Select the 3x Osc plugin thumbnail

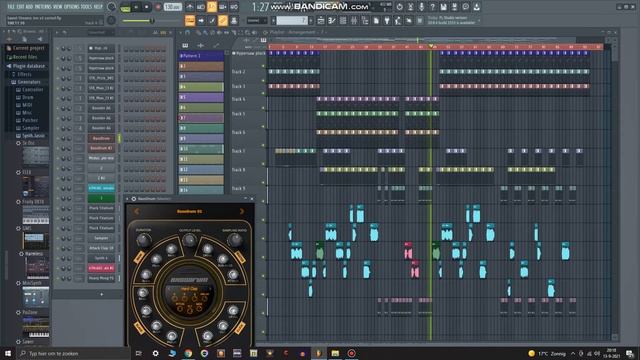coord(36,156)
